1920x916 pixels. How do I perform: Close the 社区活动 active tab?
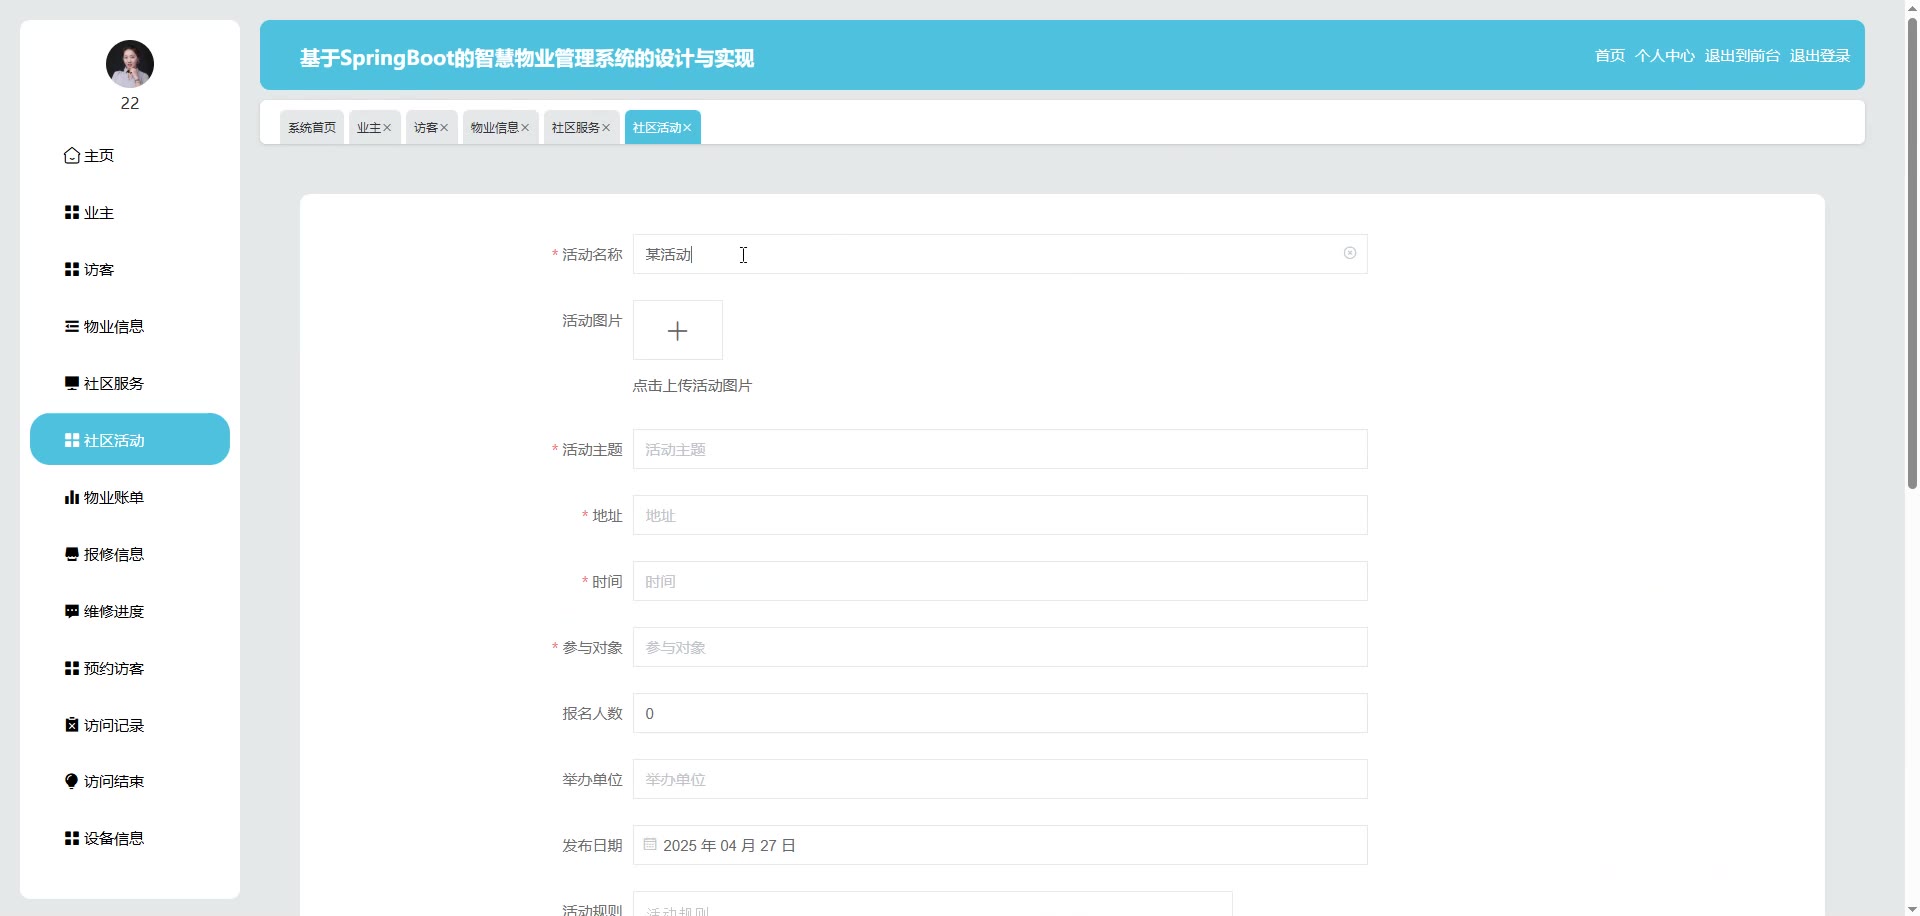coord(687,128)
